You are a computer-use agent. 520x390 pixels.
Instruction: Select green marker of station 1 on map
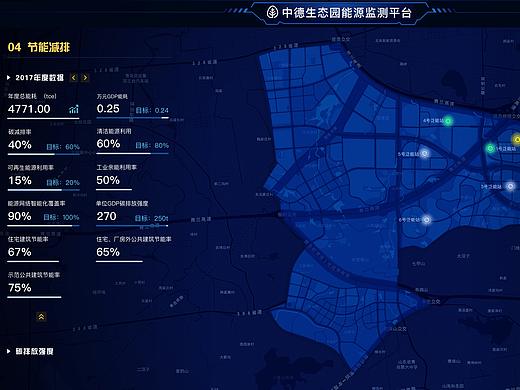click(490, 148)
